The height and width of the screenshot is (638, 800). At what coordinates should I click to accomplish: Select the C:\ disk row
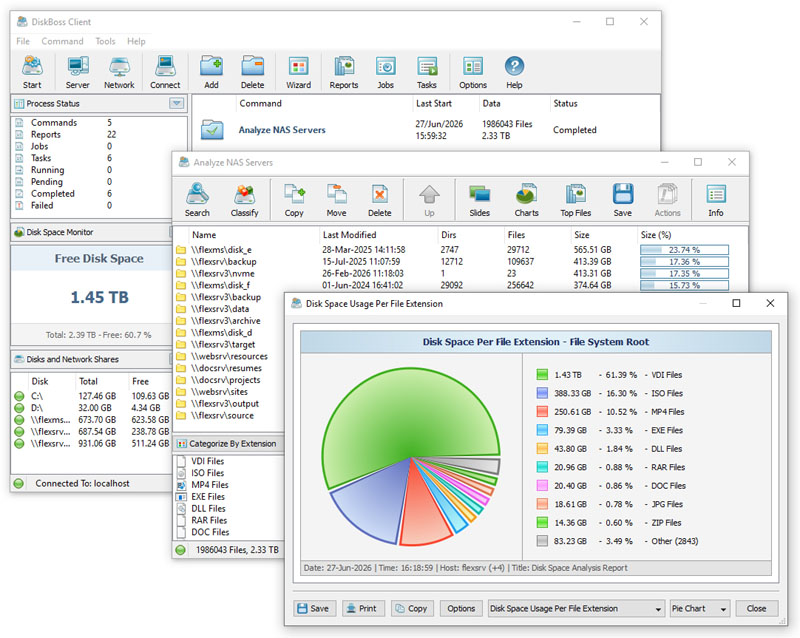[92, 396]
